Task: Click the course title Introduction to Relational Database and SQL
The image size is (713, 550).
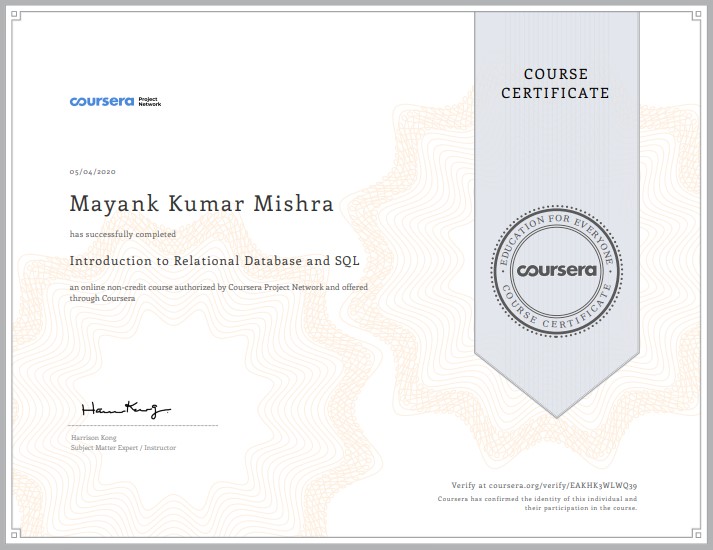Action: click(215, 261)
